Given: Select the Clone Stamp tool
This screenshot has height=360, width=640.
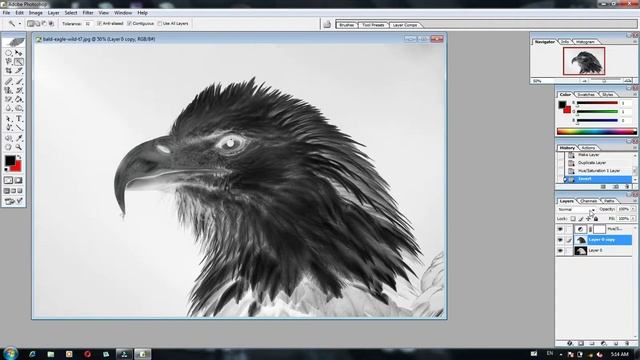Looking at the screenshot, I should tap(8, 91).
